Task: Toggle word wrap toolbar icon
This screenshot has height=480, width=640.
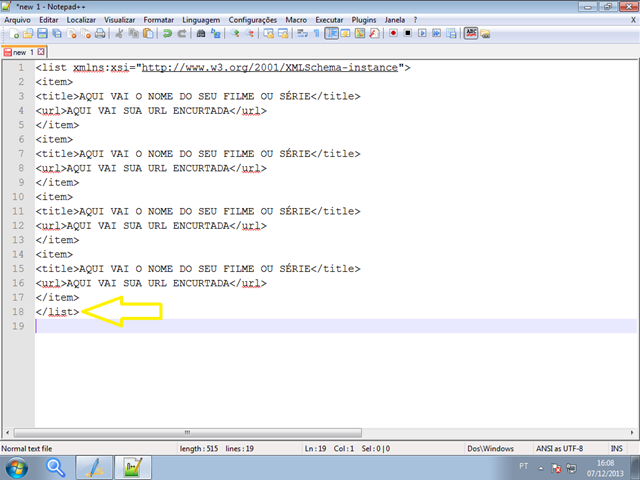Action: pyautogui.click(x=302, y=33)
